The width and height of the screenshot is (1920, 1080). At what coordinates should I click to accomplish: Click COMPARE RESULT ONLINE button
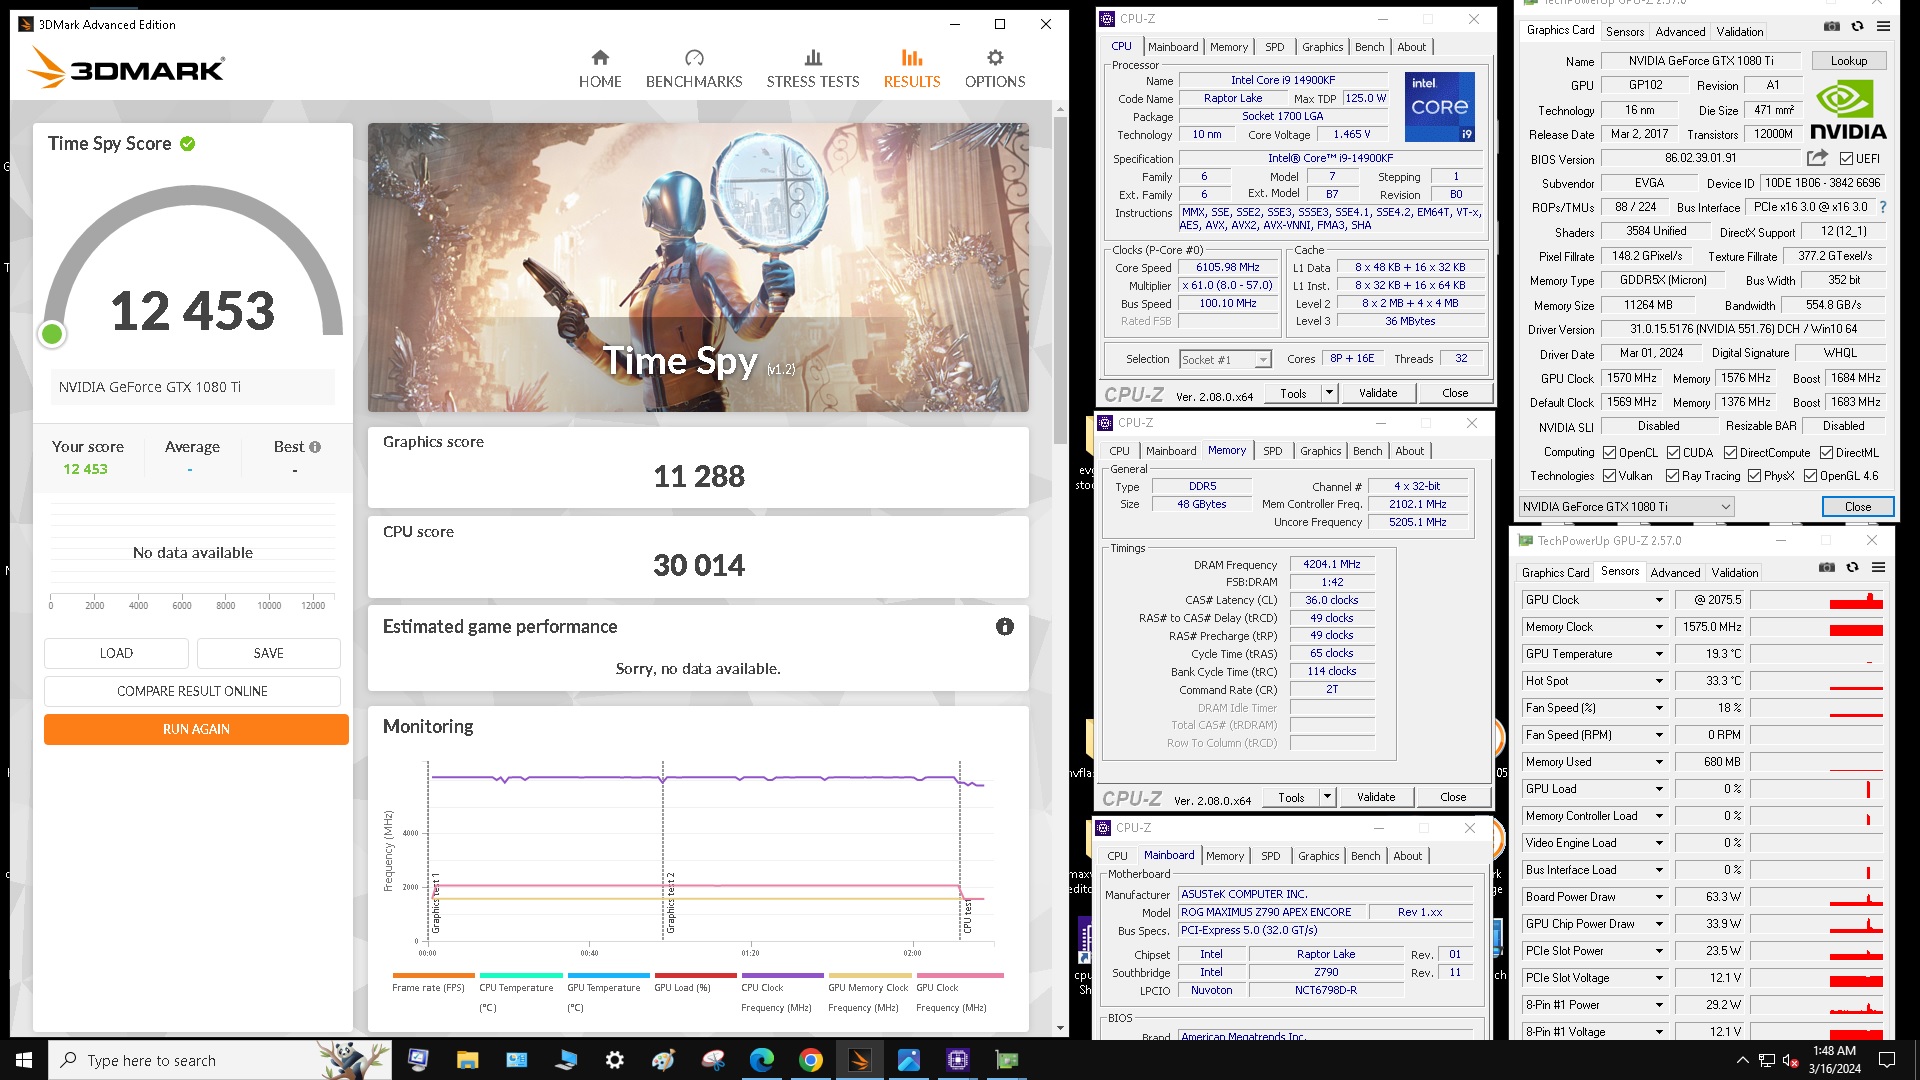pos(192,691)
